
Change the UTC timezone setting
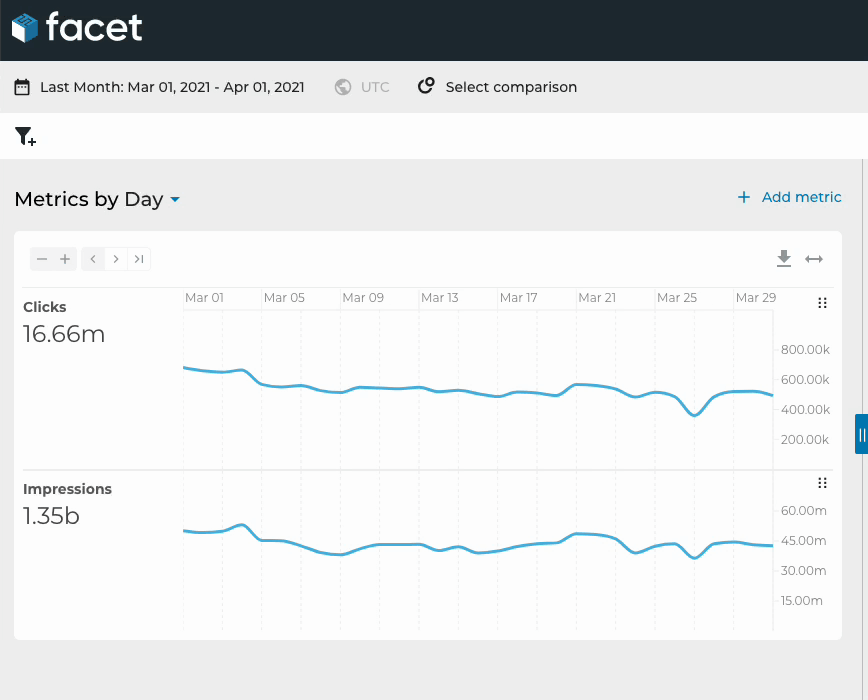pos(375,87)
